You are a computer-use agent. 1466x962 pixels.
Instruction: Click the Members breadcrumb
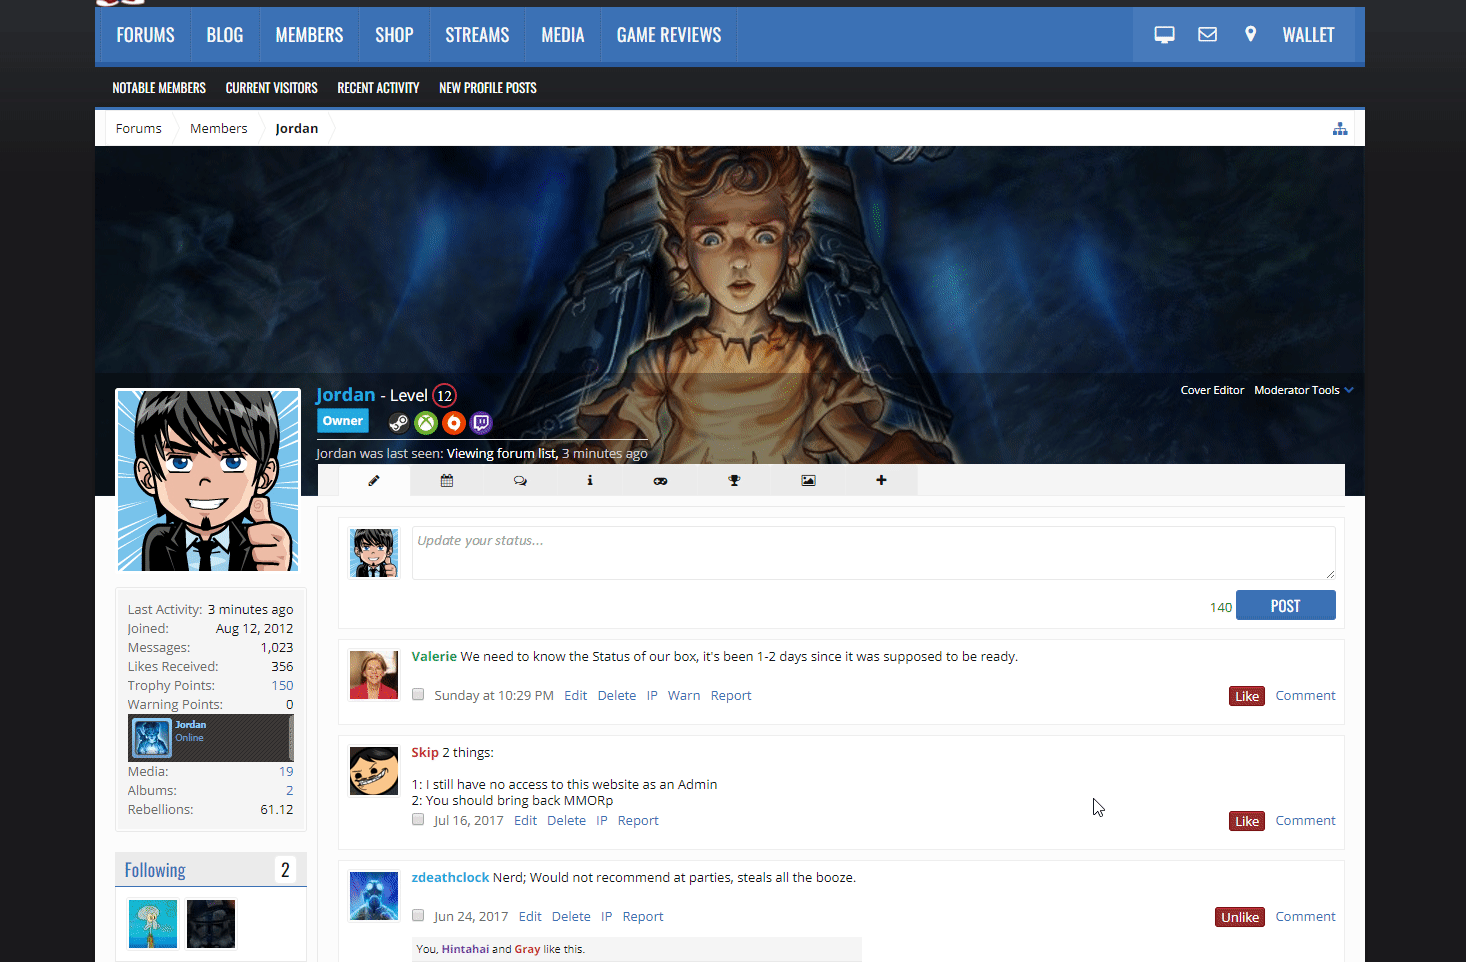pyautogui.click(x=218, y=129)
